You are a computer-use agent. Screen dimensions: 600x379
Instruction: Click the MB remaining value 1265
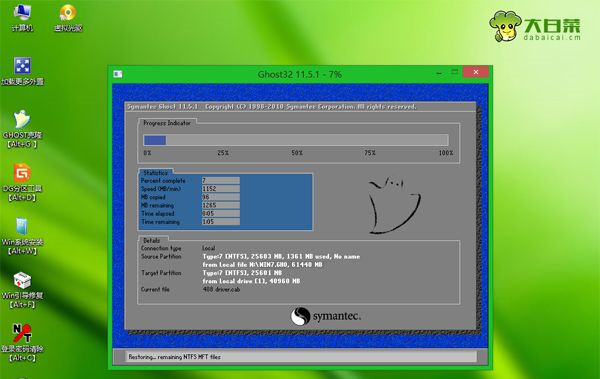coord(221,205)
